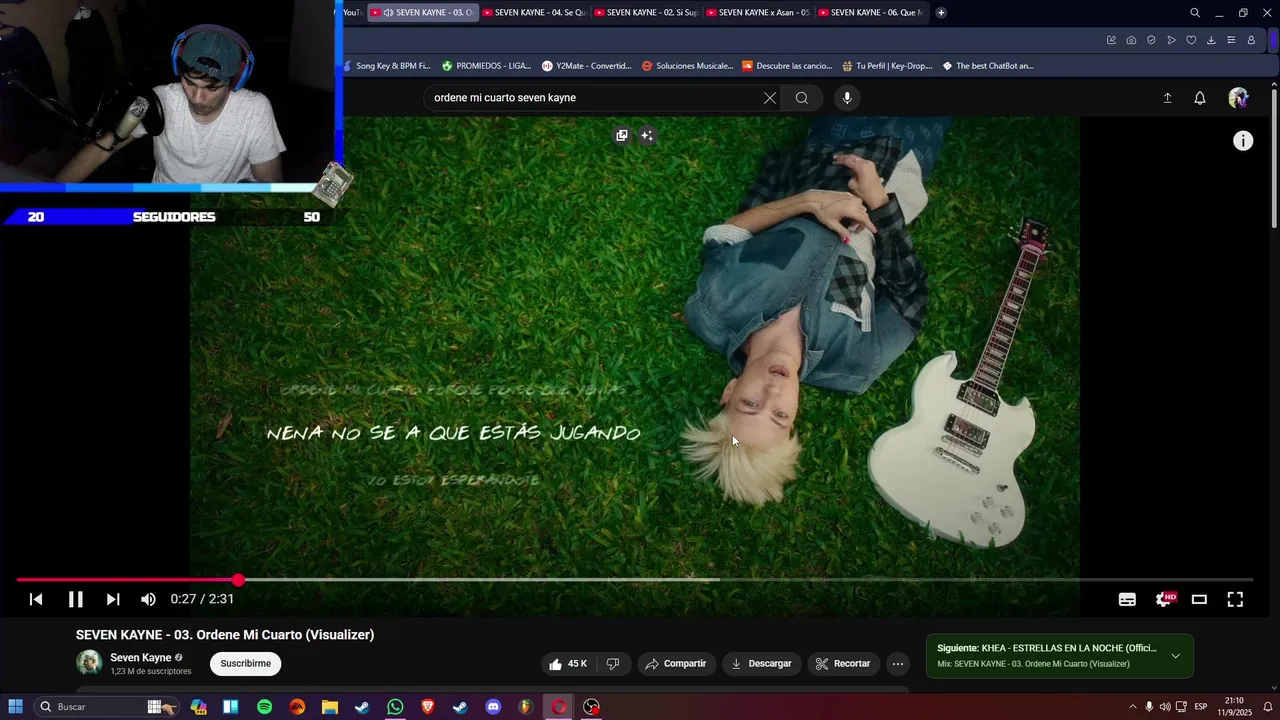Open the Windows Start menu

[x=15, y=707]
